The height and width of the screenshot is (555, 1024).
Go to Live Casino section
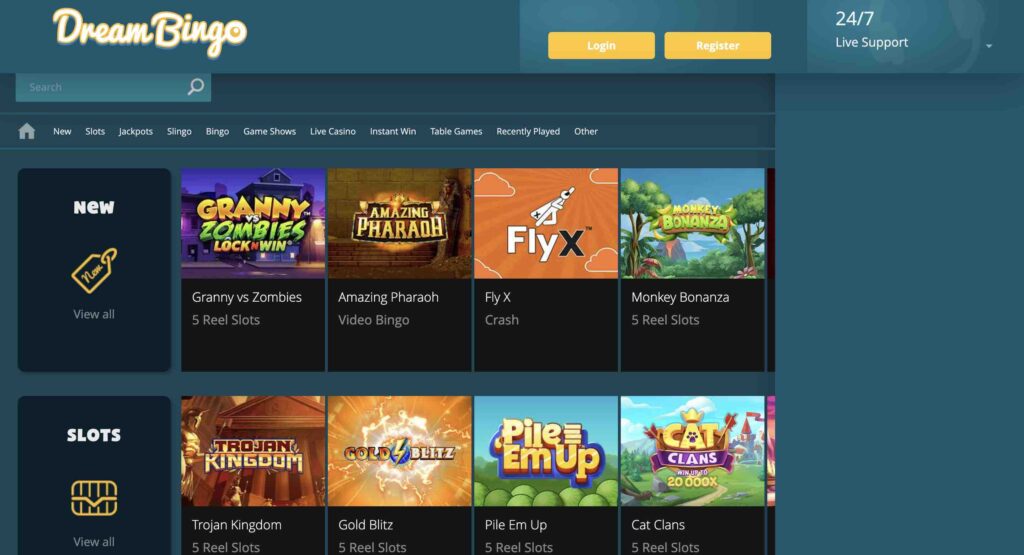click(x=332, y=131)
